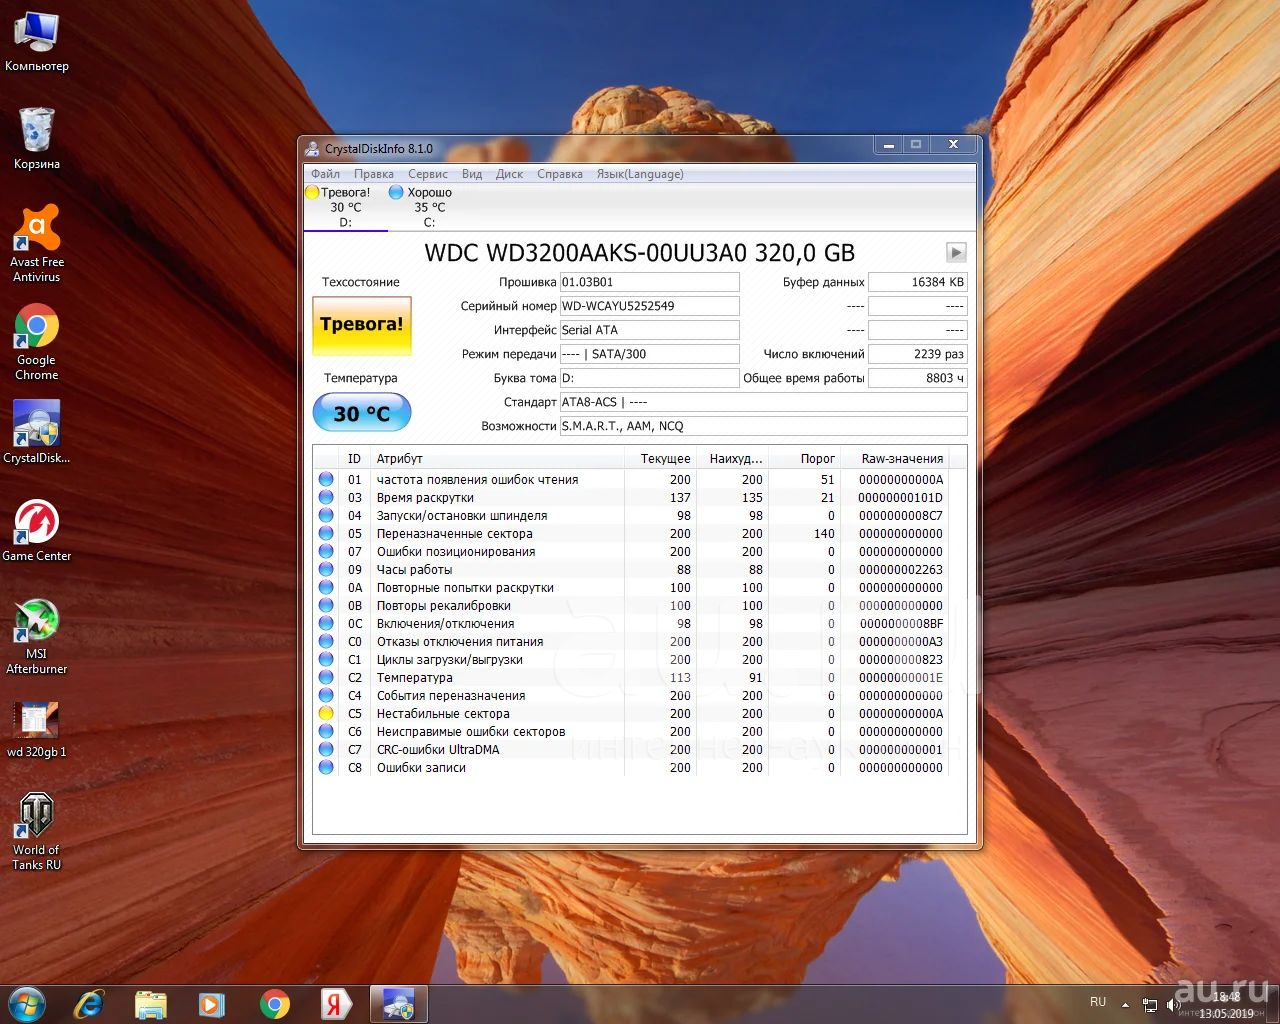Click the serial number field WD-WCAYU5252549
The height and width of the screenshot is (1024, 1280).
(x=649, y=306)
